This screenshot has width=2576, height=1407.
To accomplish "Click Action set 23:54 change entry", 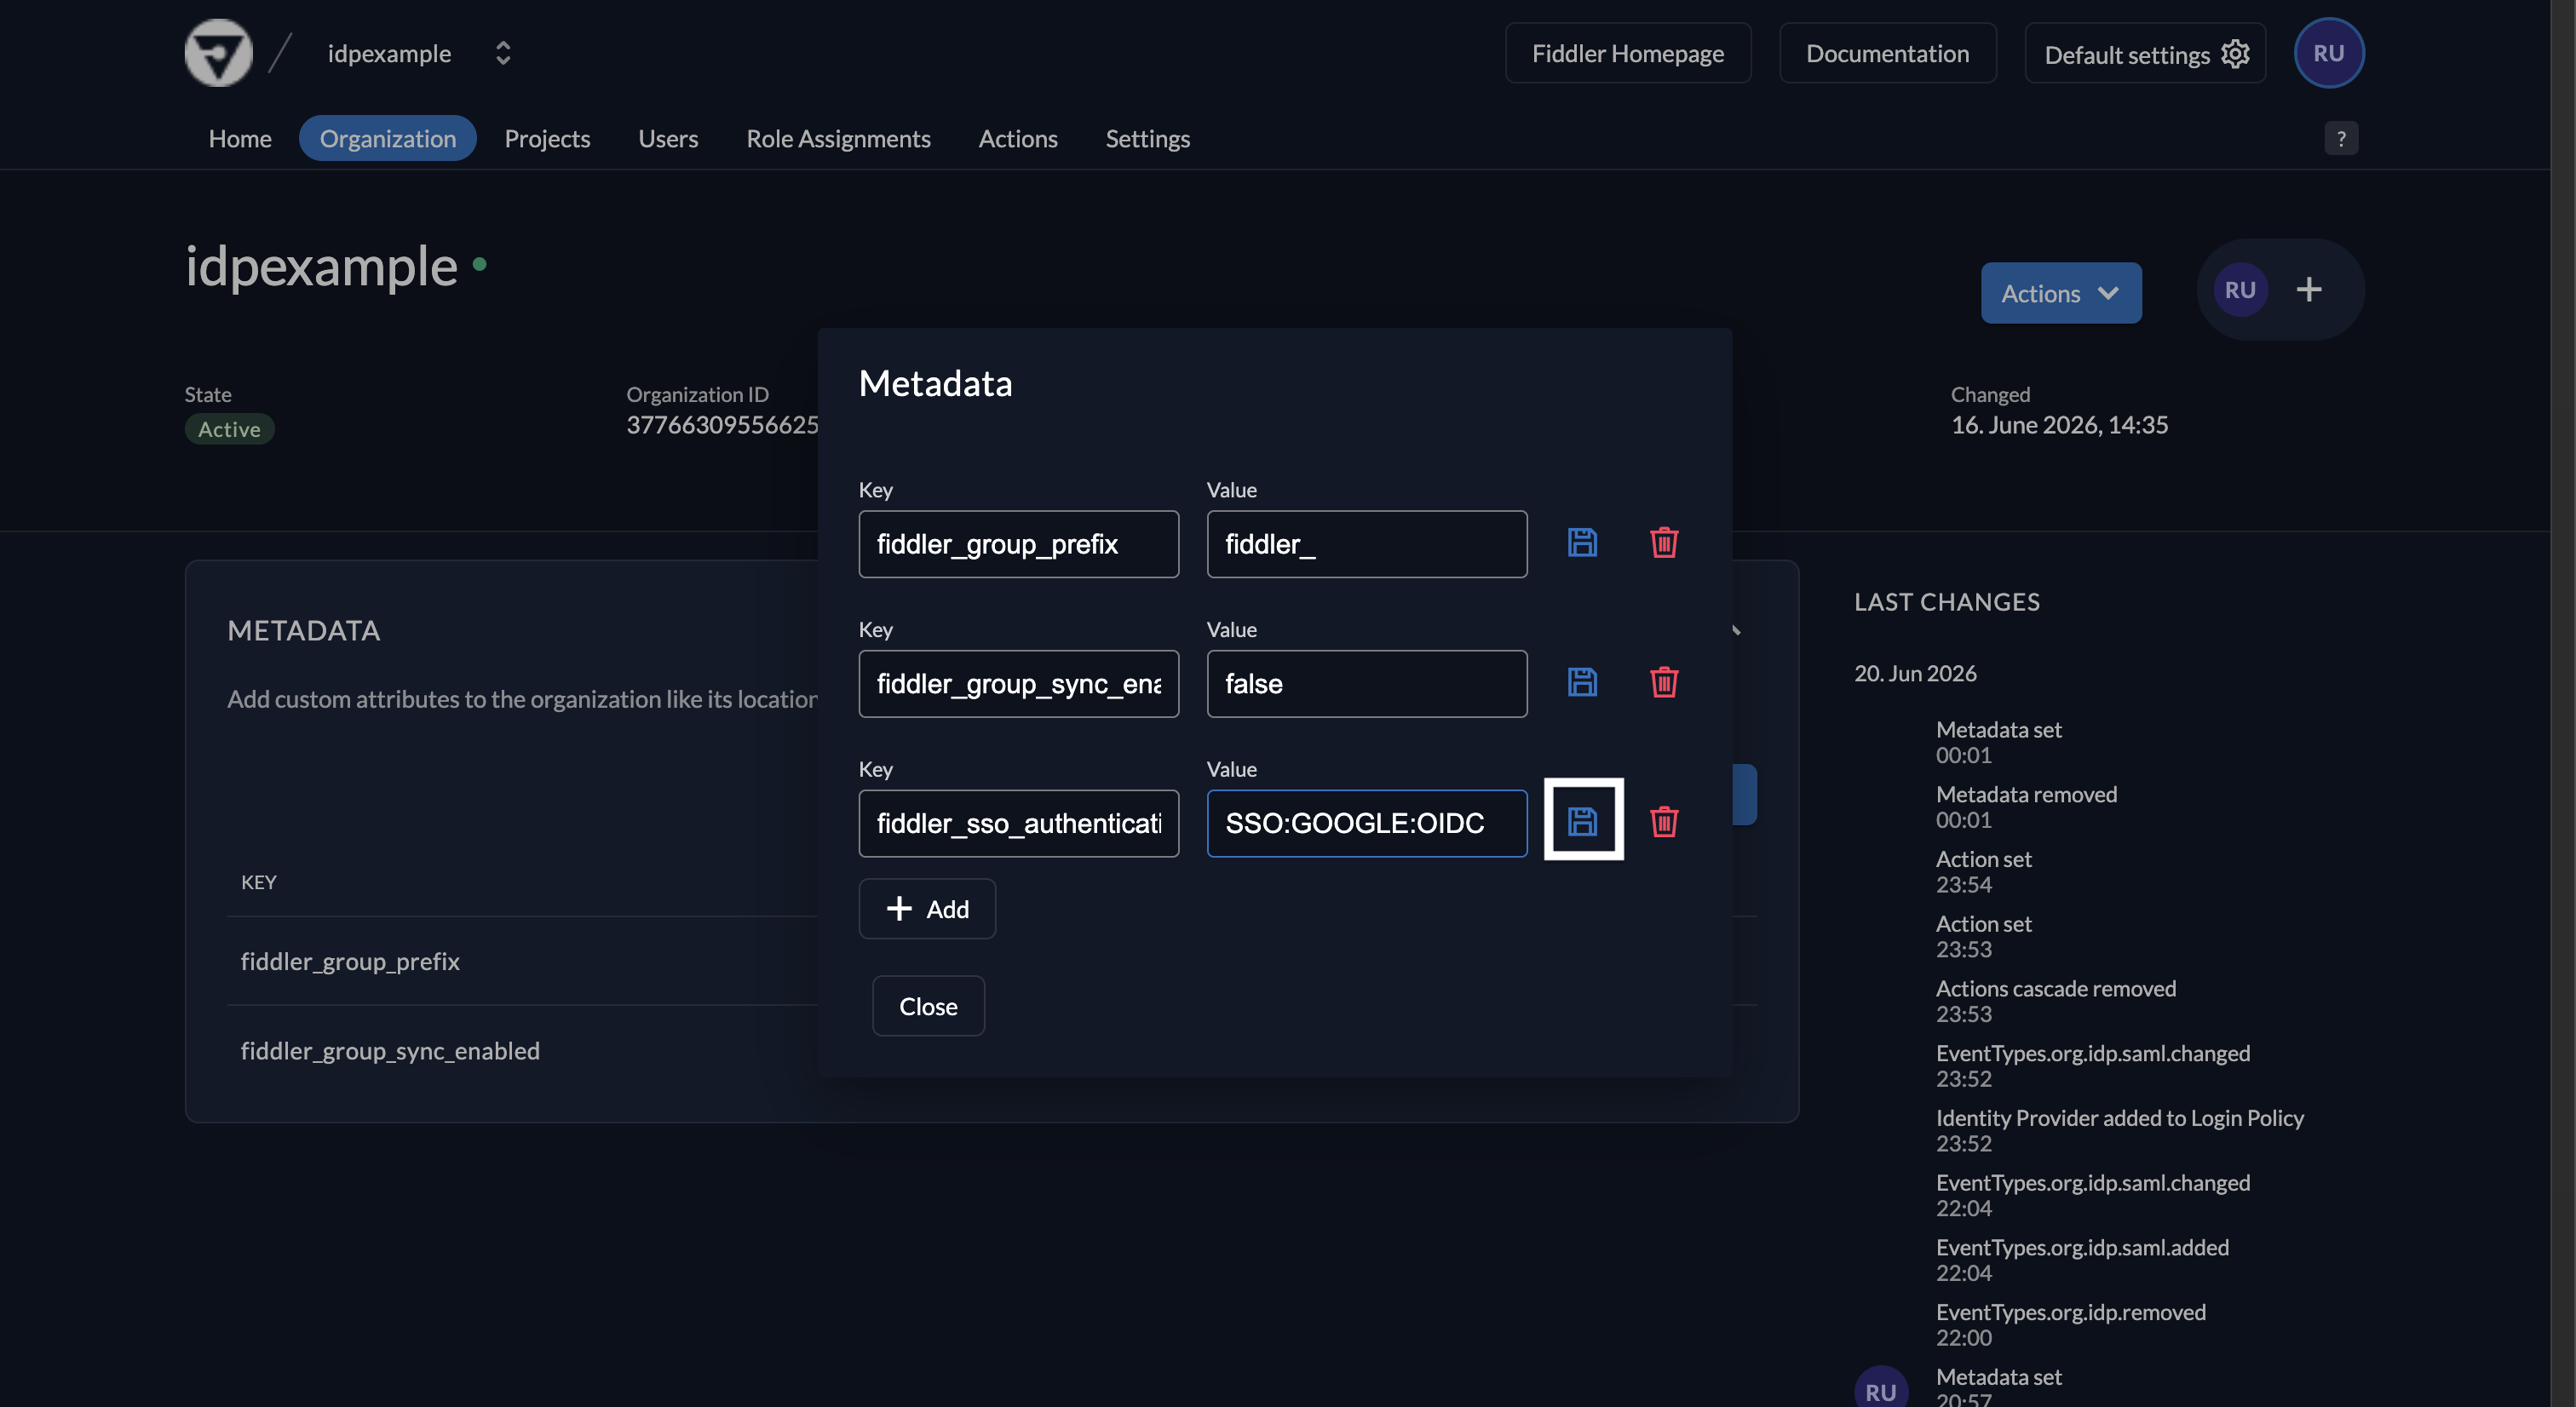I will tap(1983, 871).
